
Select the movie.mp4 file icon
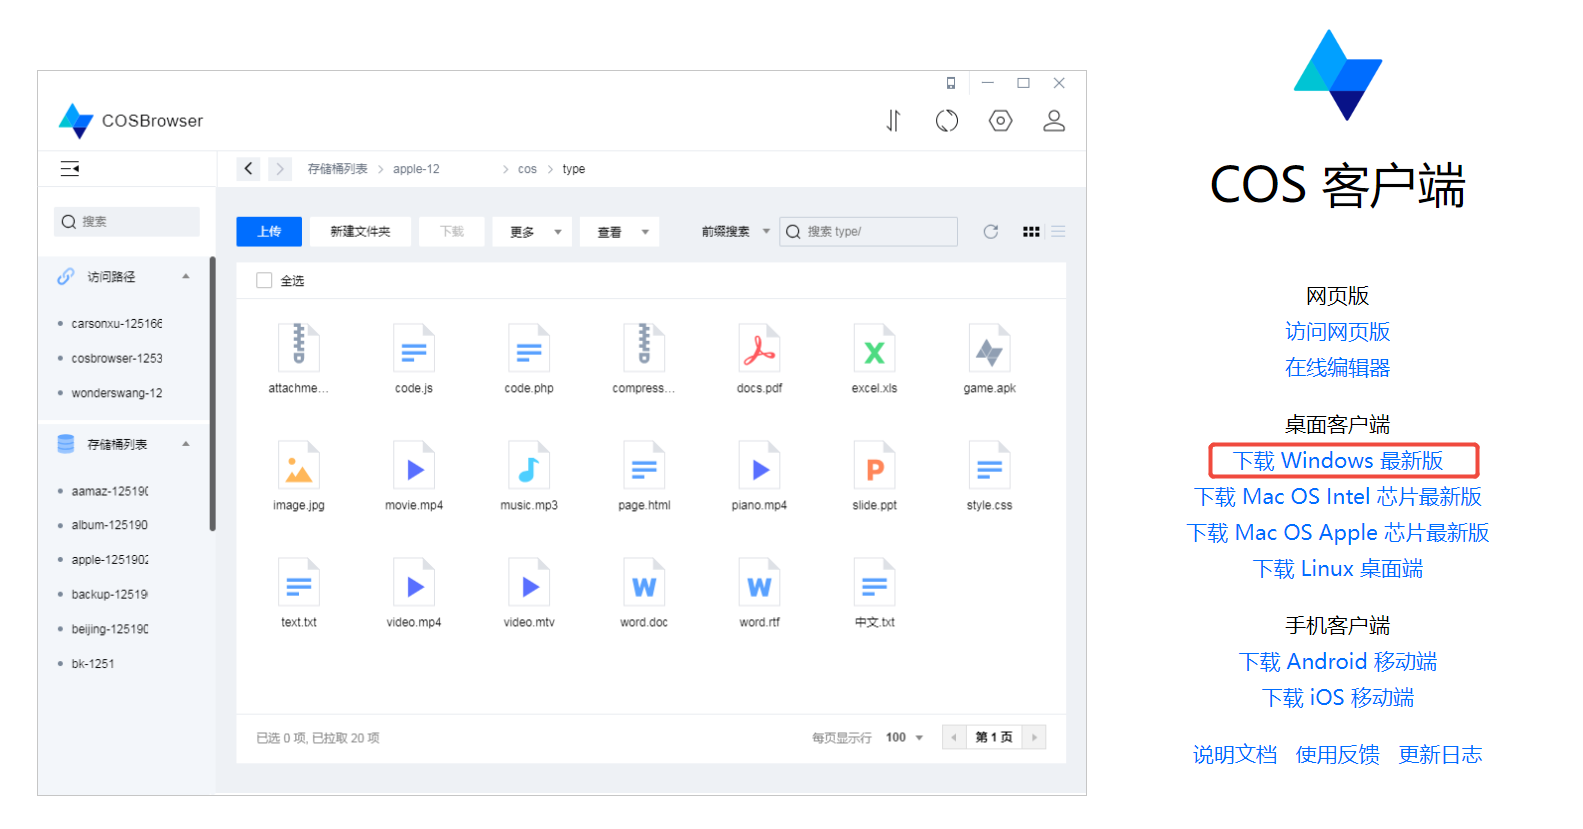point(414,465)
